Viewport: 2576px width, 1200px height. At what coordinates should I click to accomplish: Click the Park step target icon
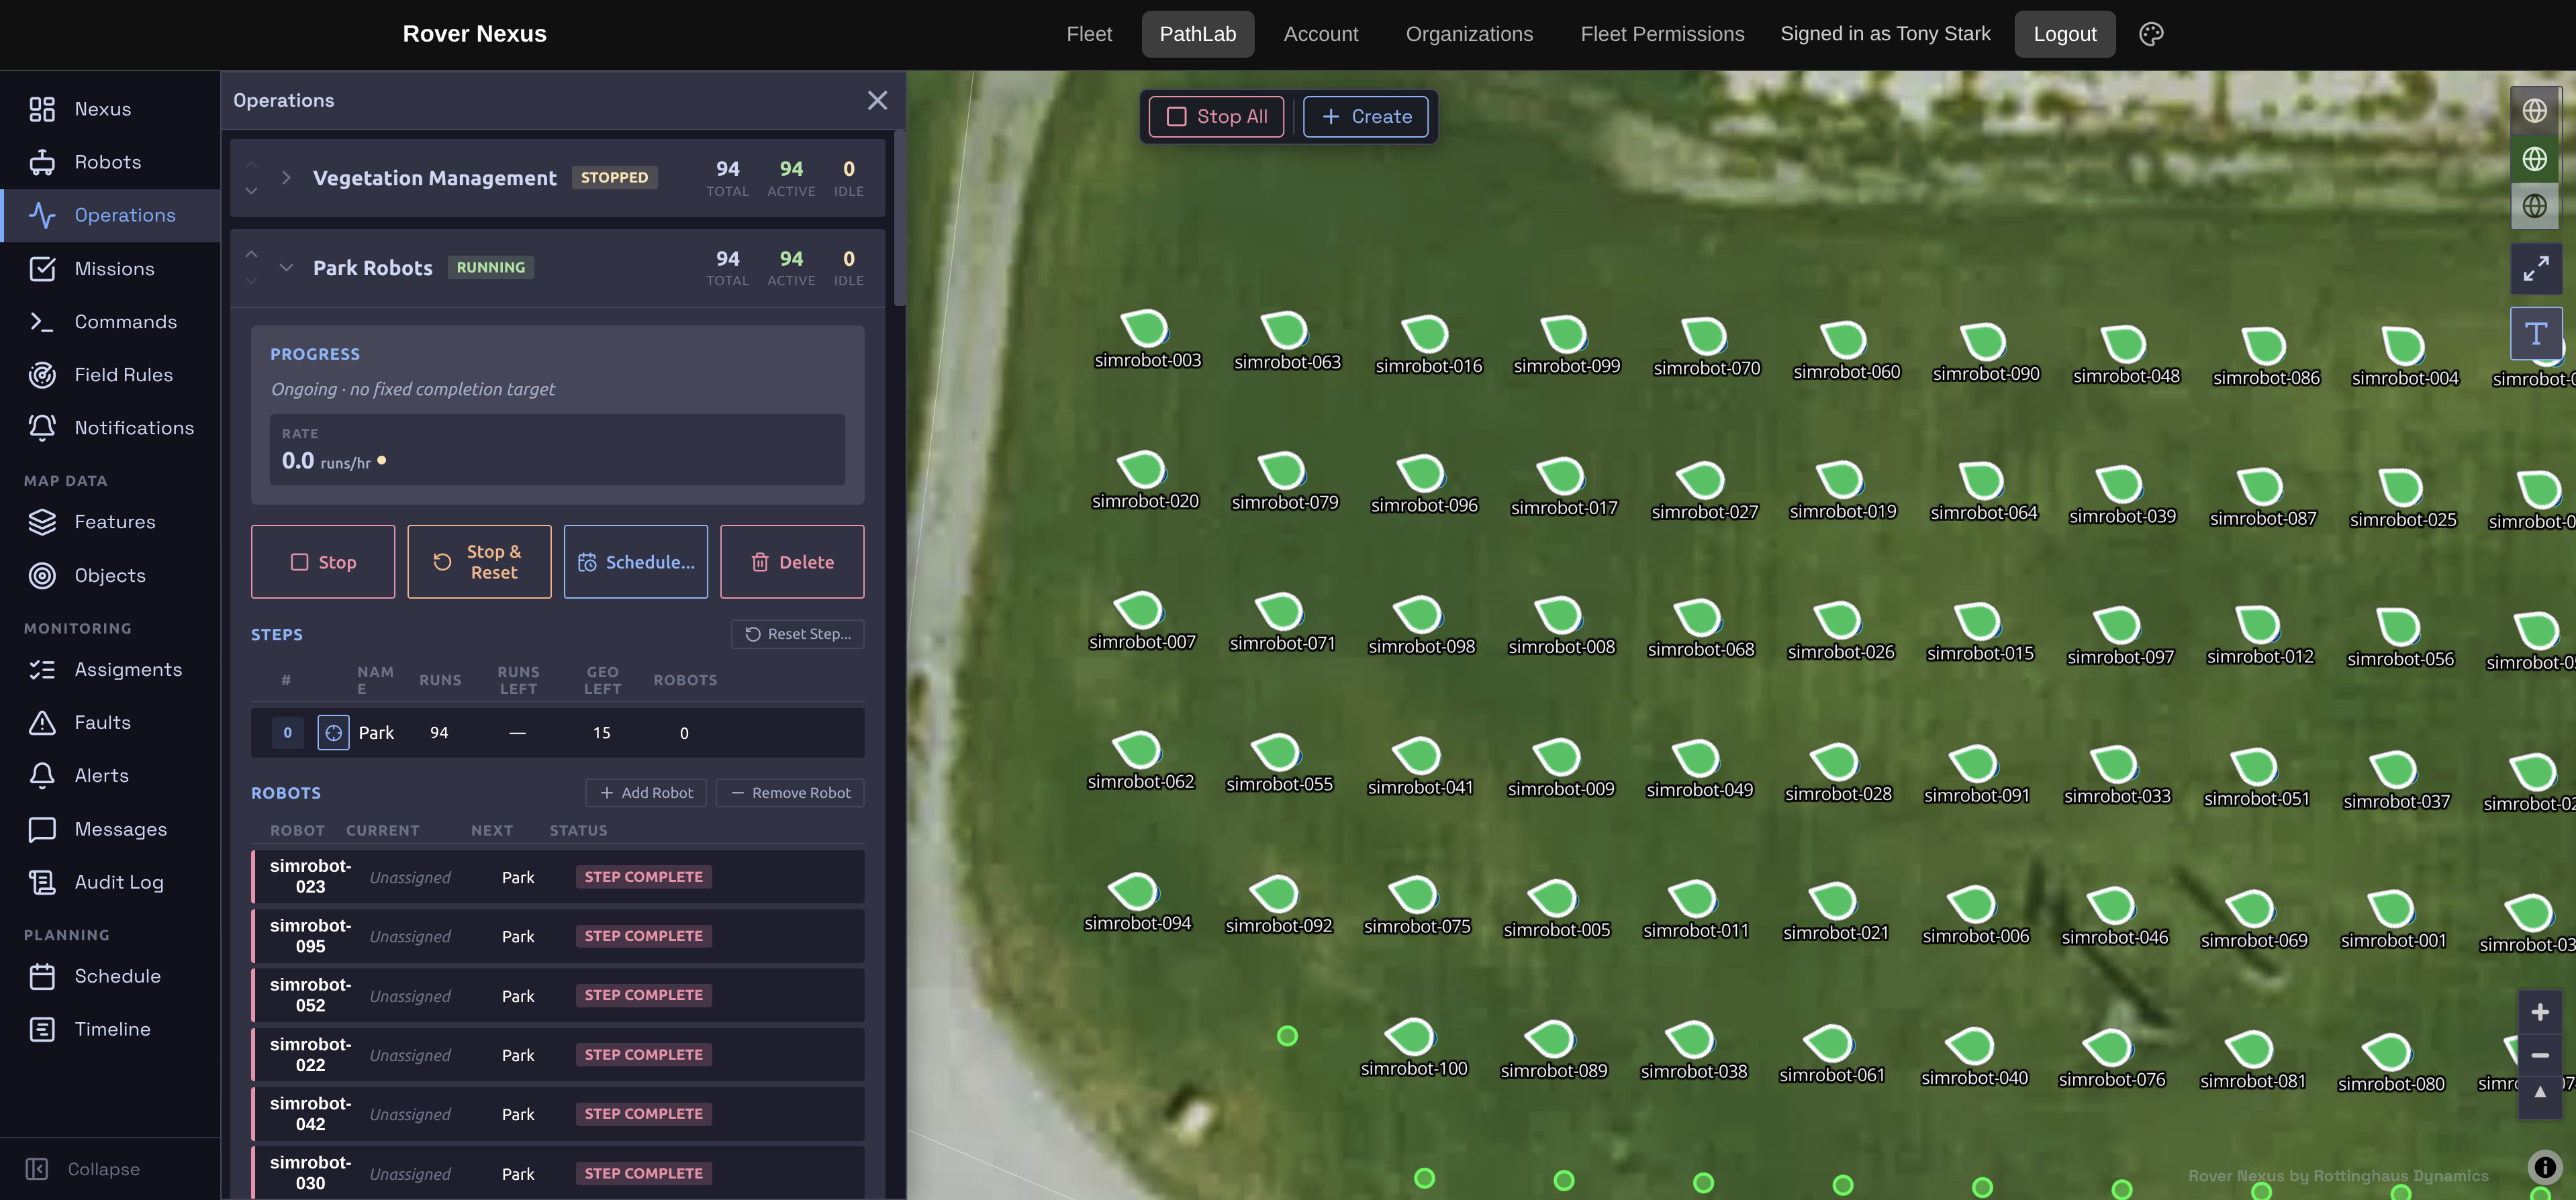(333, 733)
